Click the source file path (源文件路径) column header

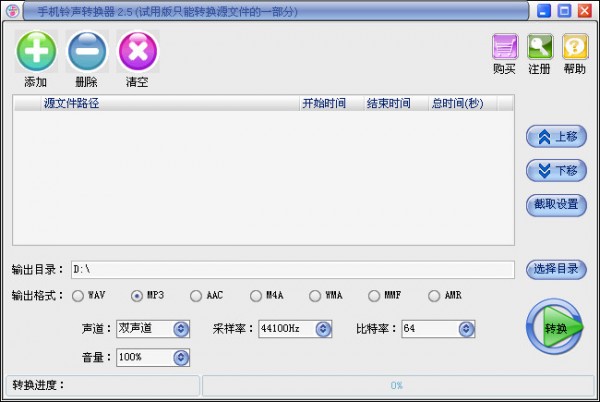coord(170,103)
